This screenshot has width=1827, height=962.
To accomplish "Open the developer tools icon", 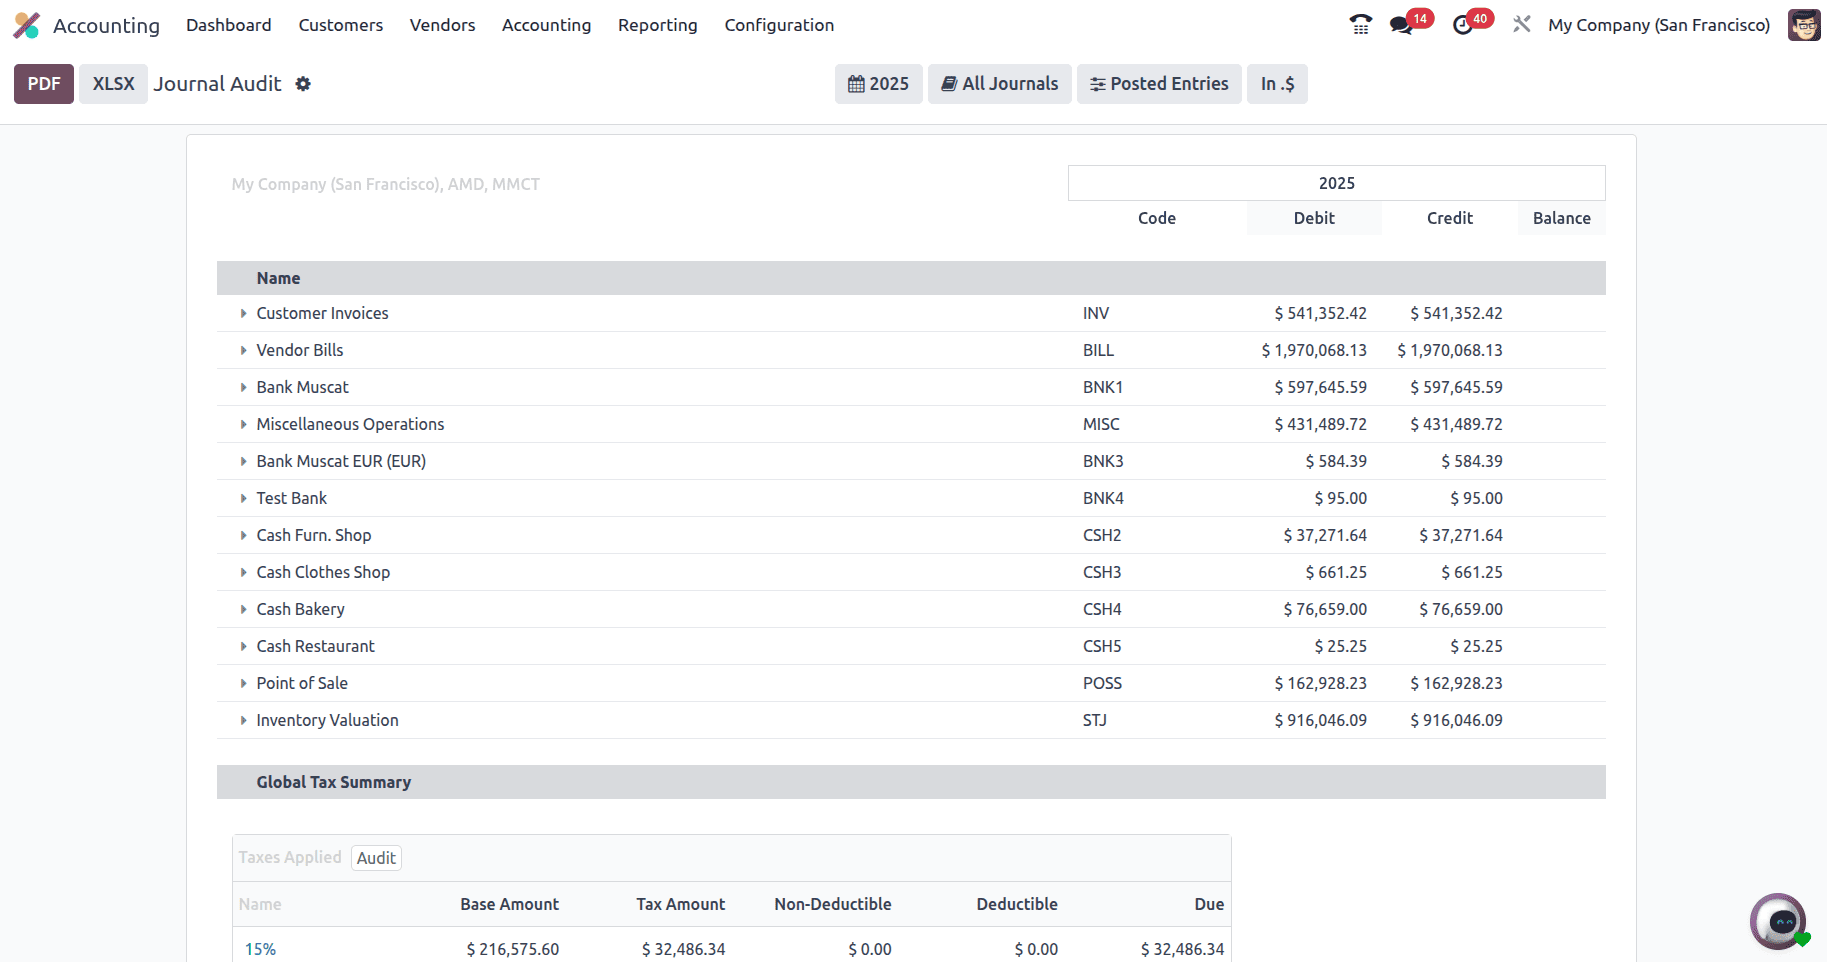I will point(1521,24).
